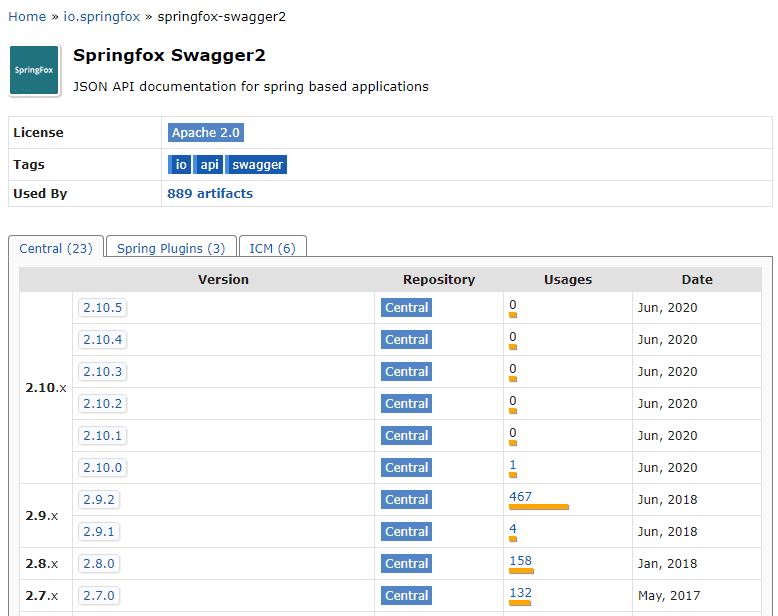
Task: Open version 2.10.0
Action: 102,467
